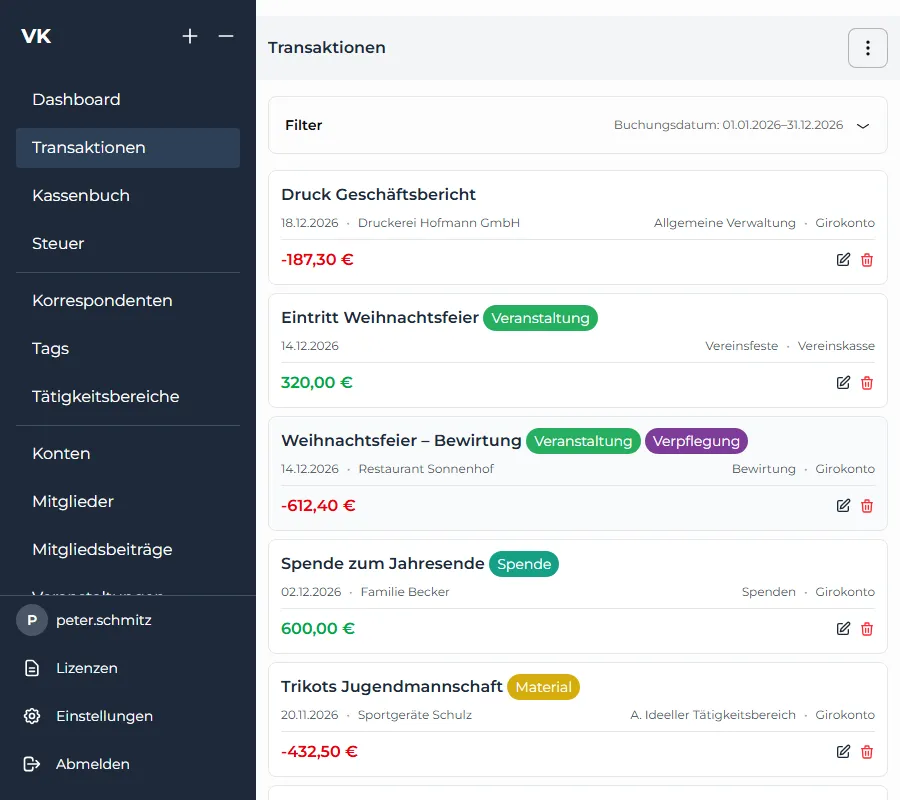This screenshot has height=800, width=900.
Task: Open Tätigkeitsbereiche in the sidebar
Action: [x=128, y=397]
